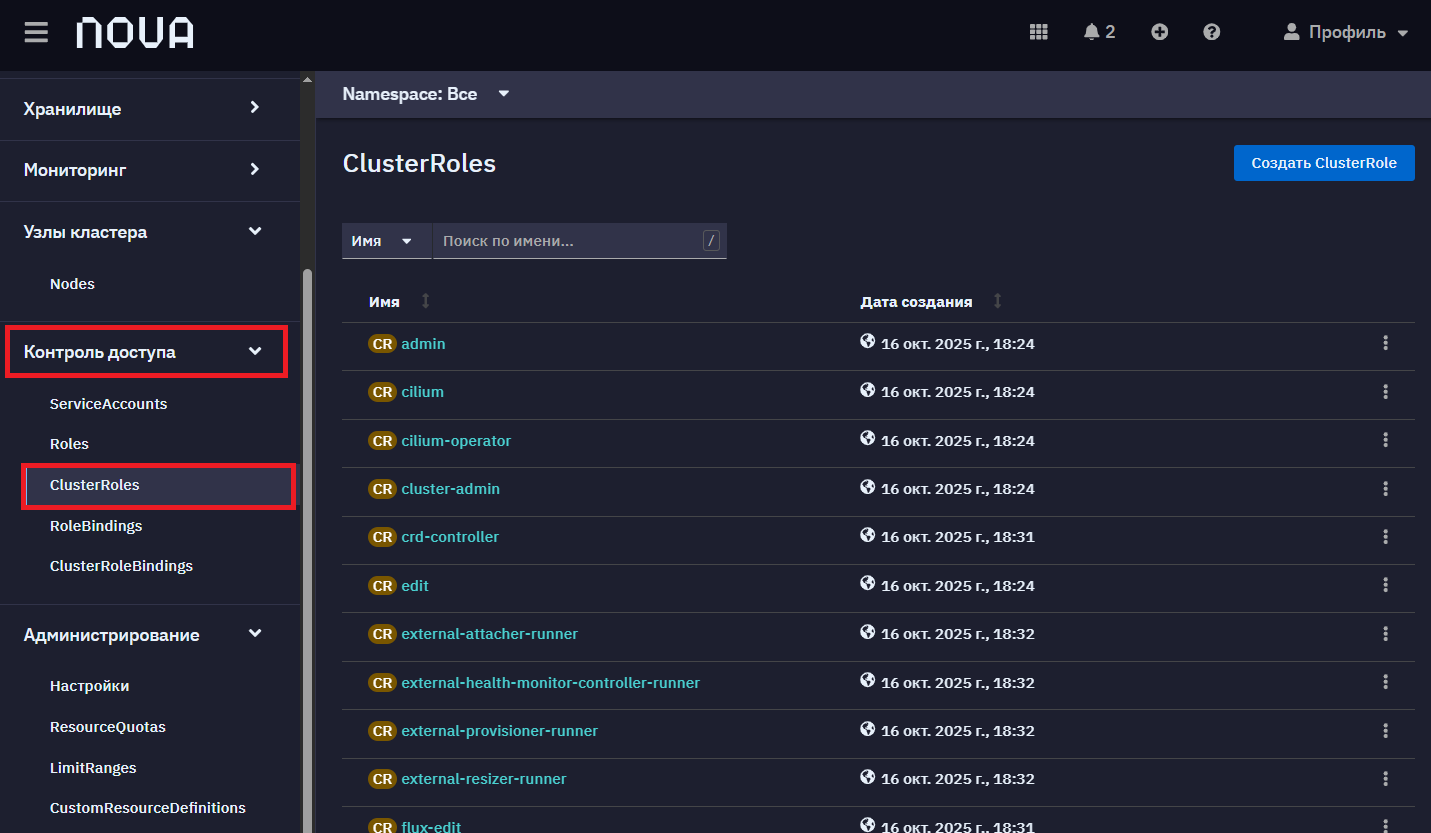
Task: Click date 18:31 in crd-controller row
Action: point(958,537)
